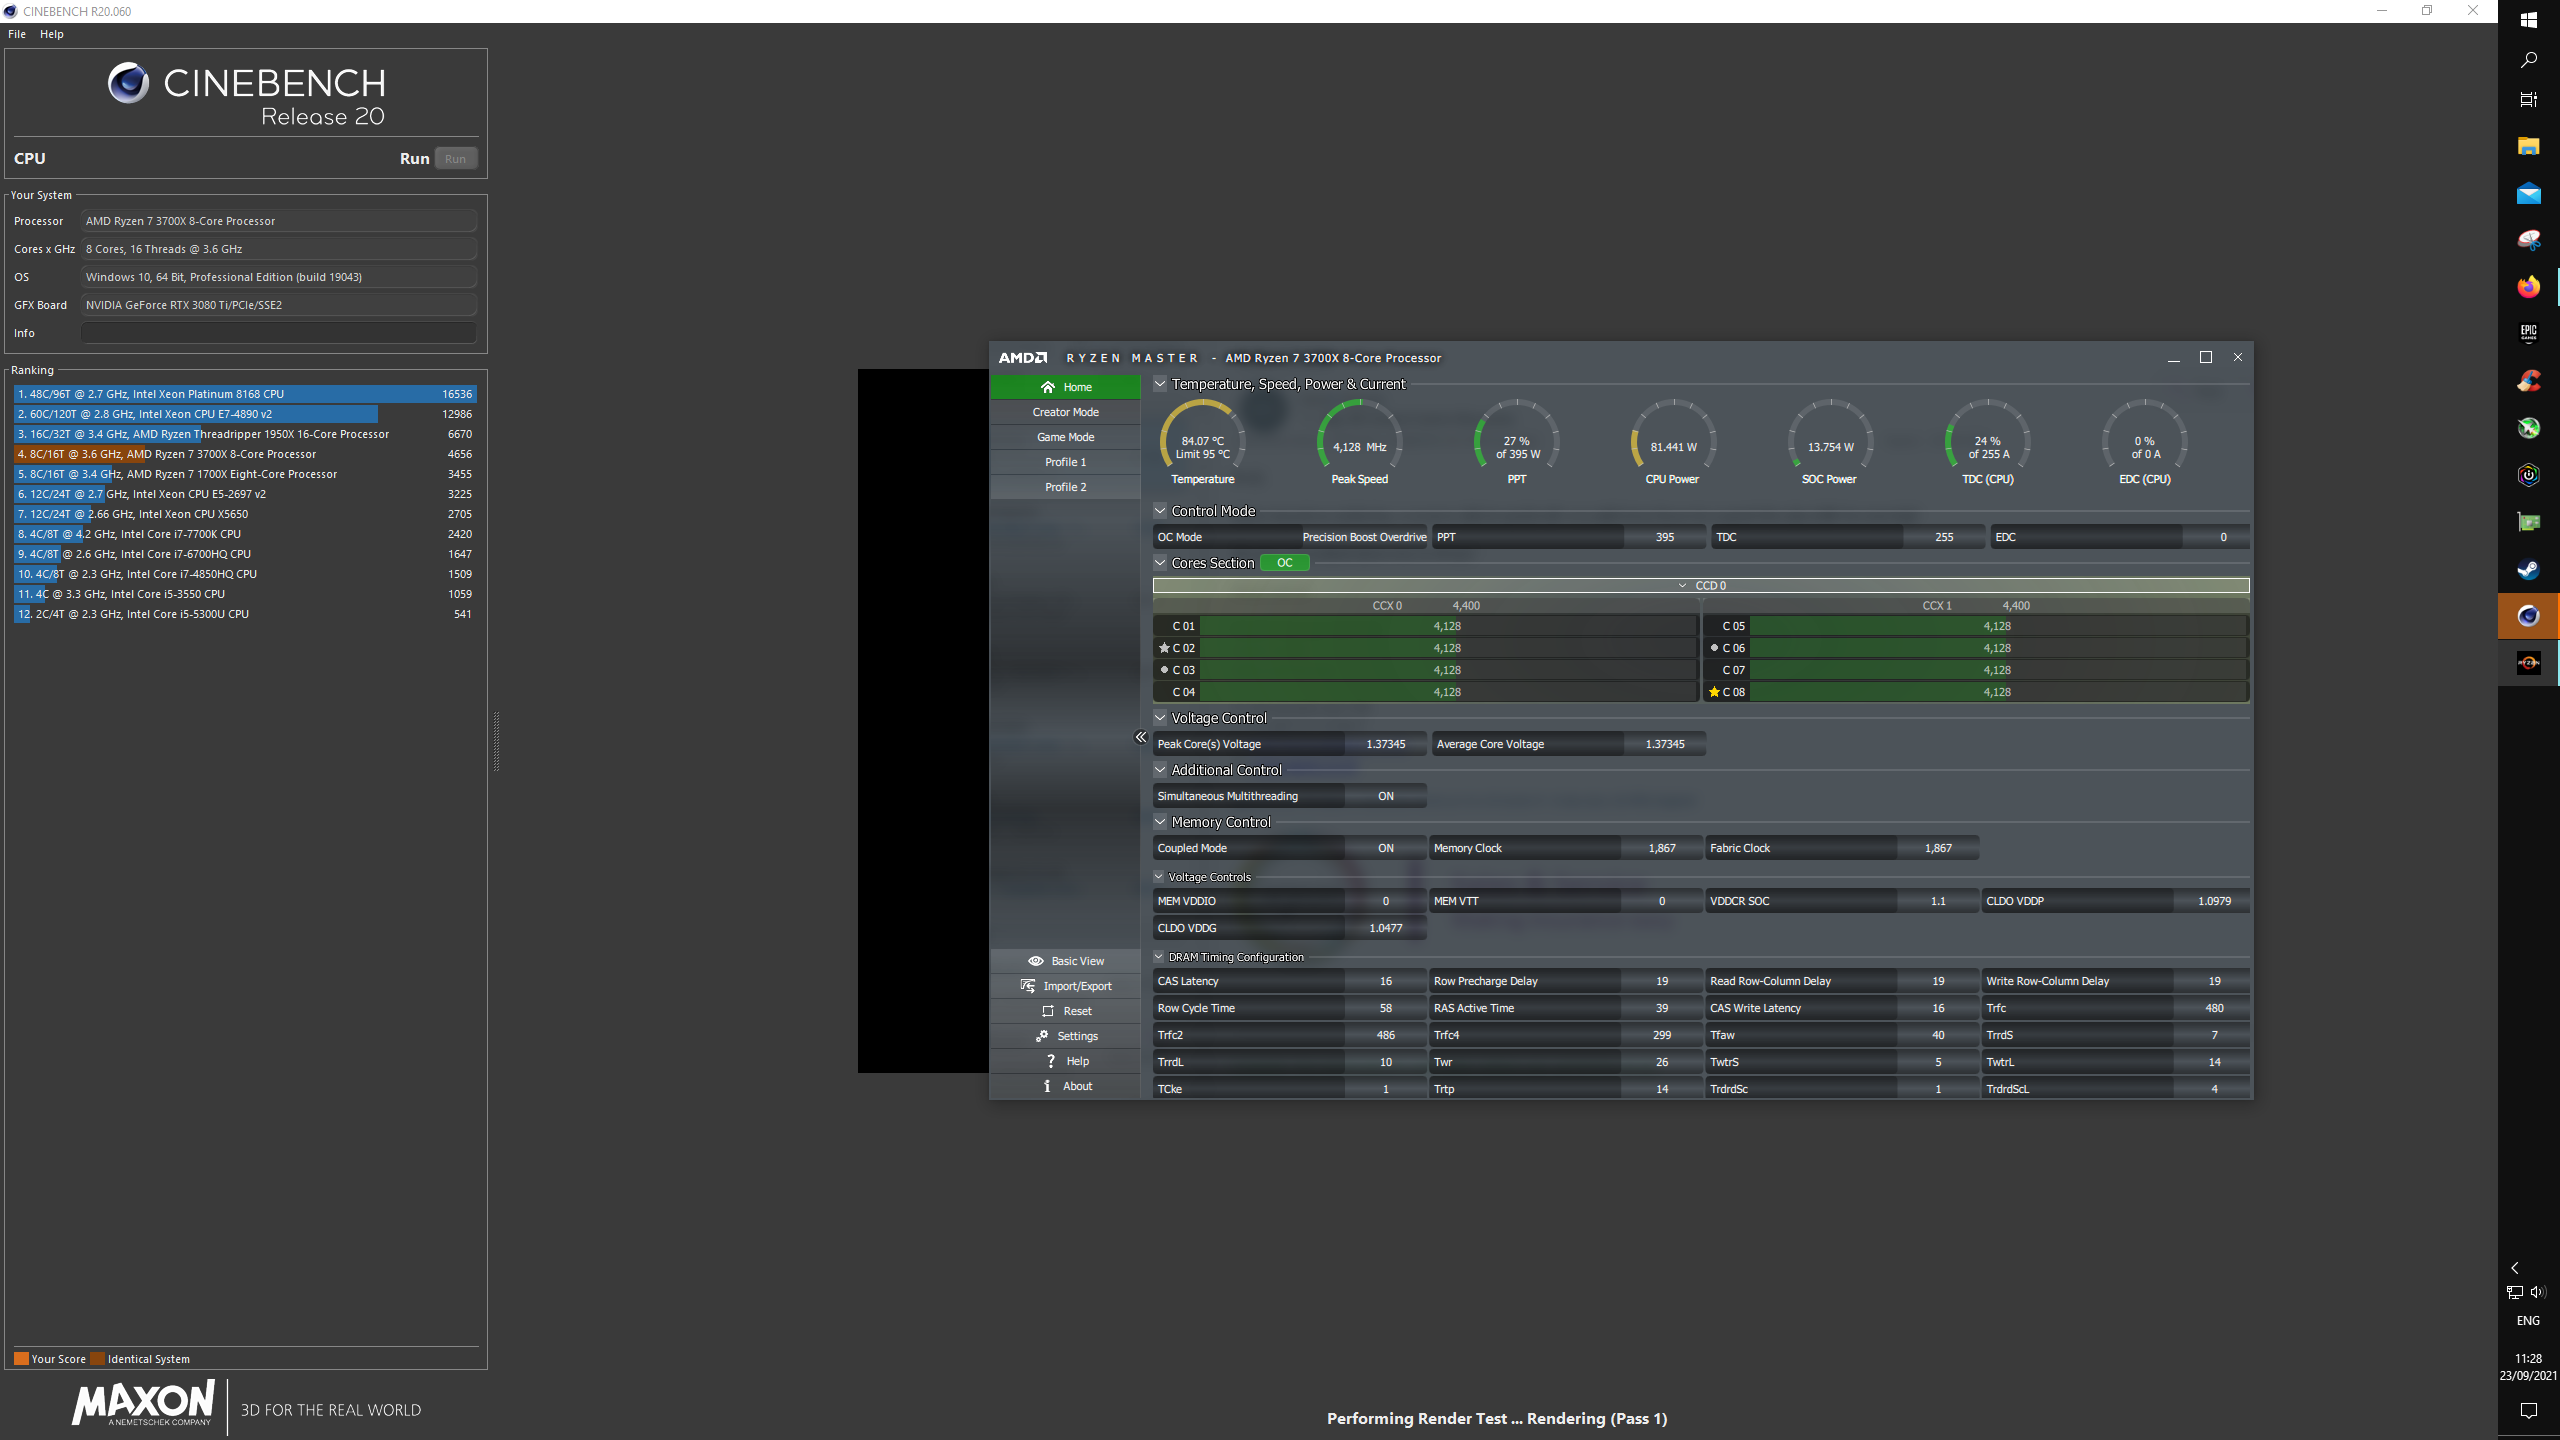Select Profile 1 in Ryzen Master
The height and width of the screenshot is (1440, 2560).
click(x=1066, y=462)
